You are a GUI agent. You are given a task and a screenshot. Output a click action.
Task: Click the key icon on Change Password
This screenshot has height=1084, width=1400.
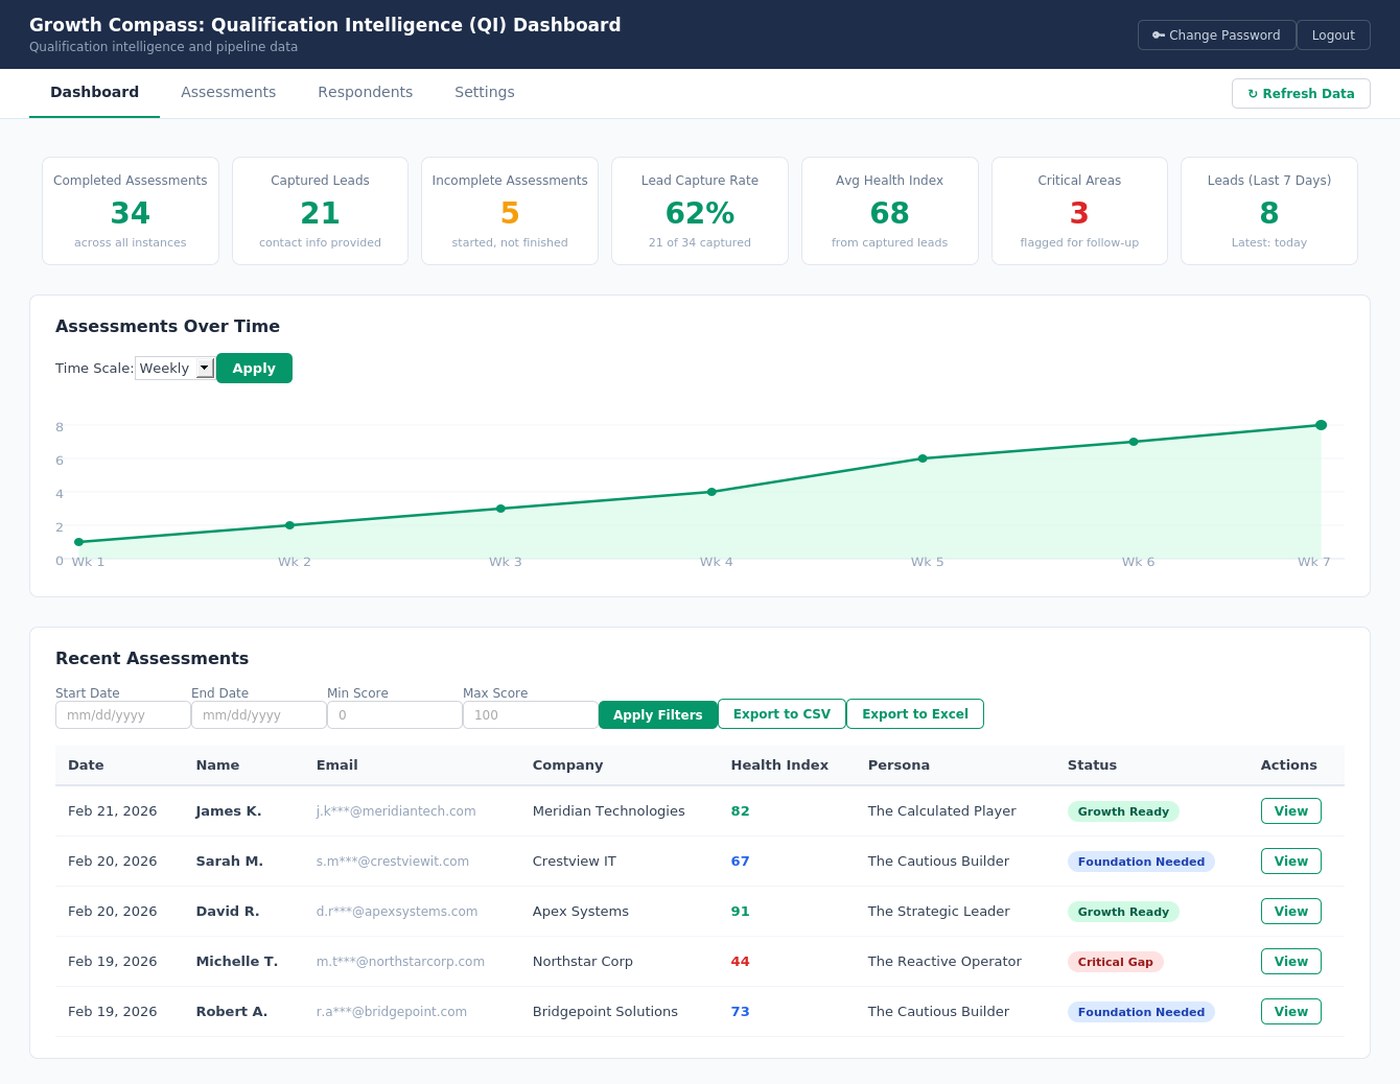pos(1158,35)
